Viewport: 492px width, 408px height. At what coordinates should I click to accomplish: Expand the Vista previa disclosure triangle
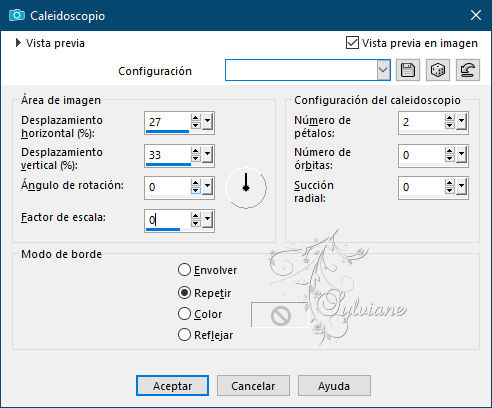coord(18,43)
